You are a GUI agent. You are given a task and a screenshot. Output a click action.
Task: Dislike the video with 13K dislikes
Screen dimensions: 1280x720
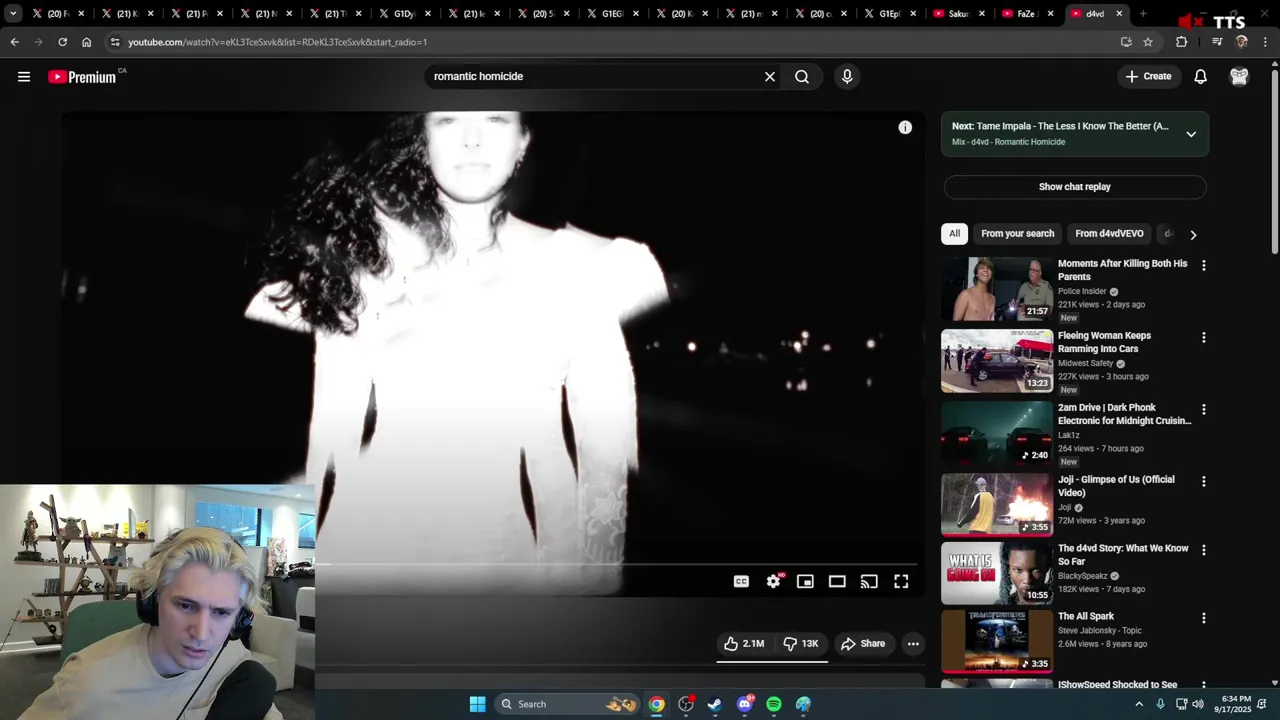click(800, 644)
